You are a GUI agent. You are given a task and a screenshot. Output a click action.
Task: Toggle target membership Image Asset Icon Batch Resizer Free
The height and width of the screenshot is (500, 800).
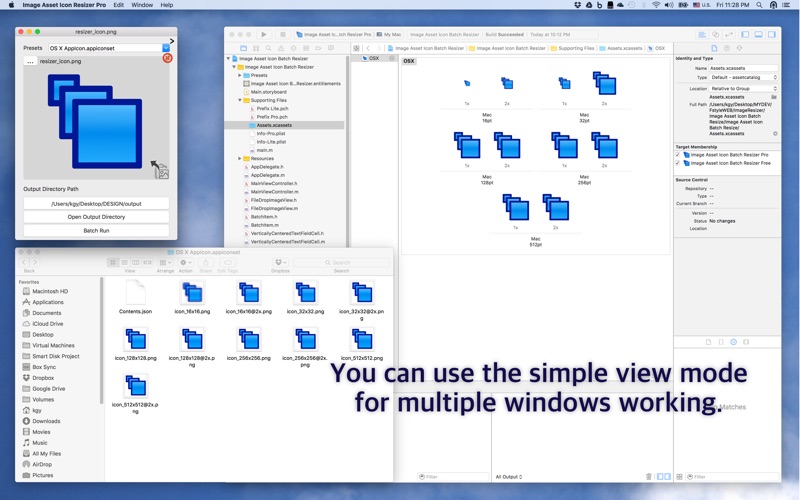pyautogui.click(x=678, y=163)
